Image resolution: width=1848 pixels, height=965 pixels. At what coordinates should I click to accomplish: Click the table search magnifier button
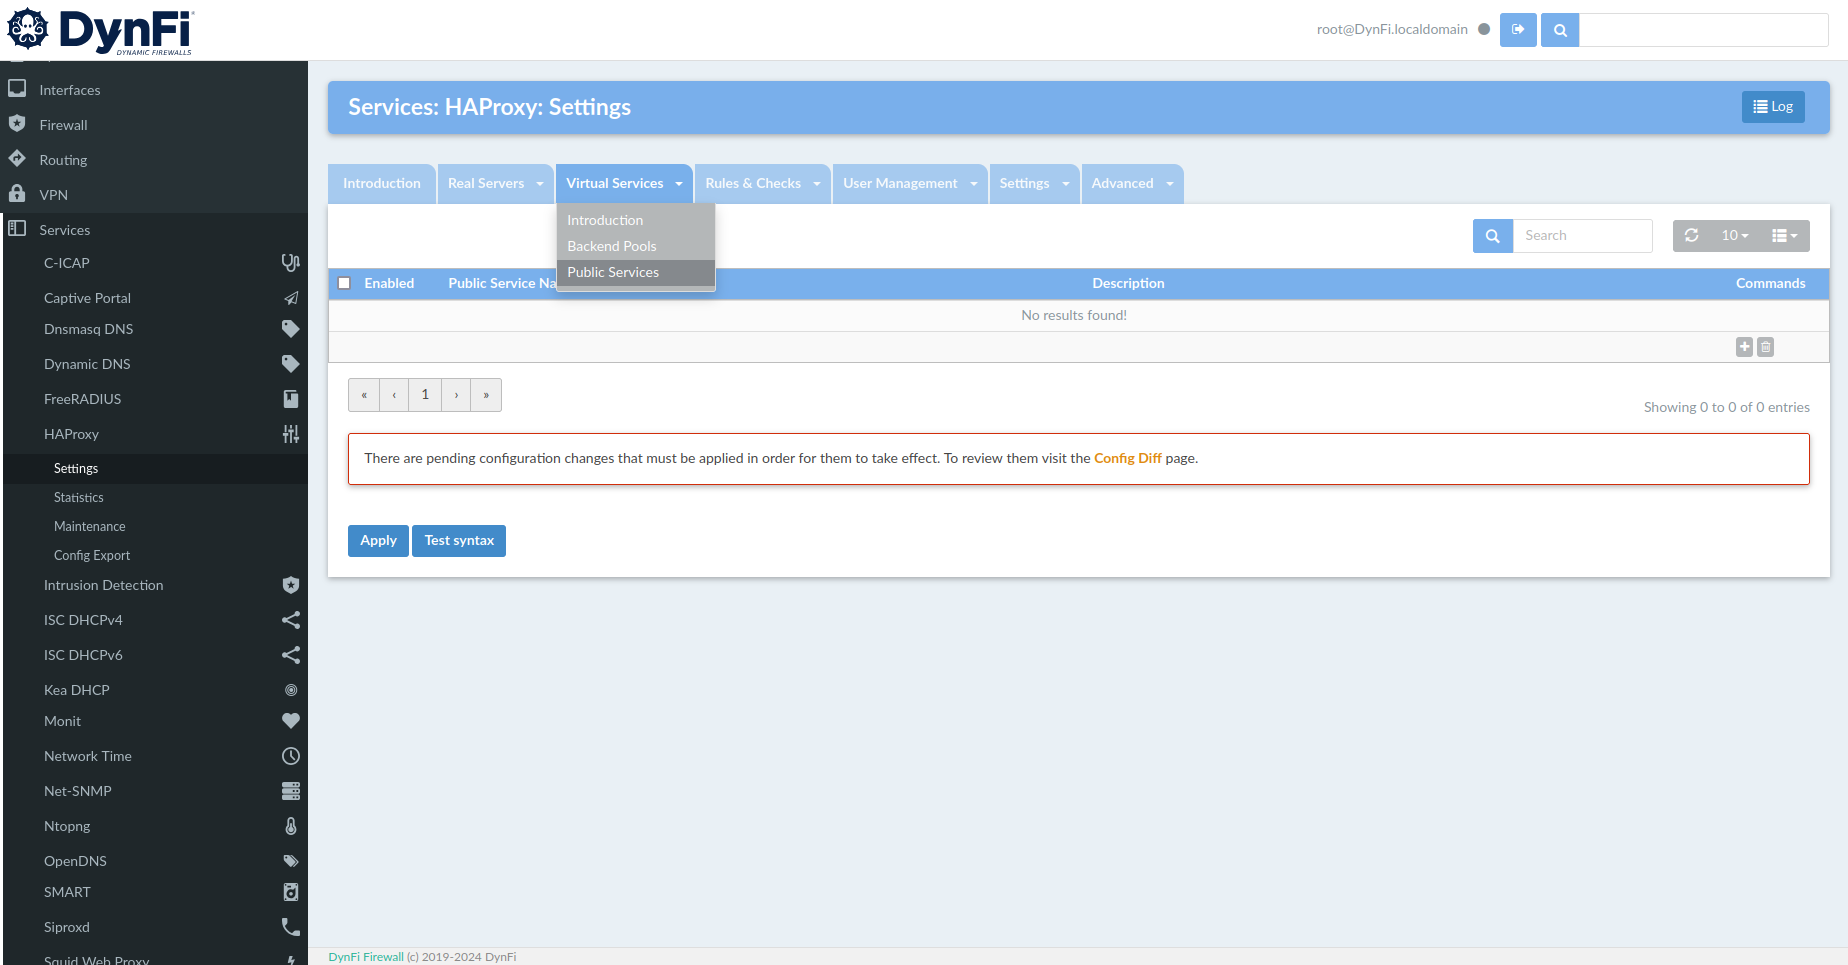[1492, 236]
